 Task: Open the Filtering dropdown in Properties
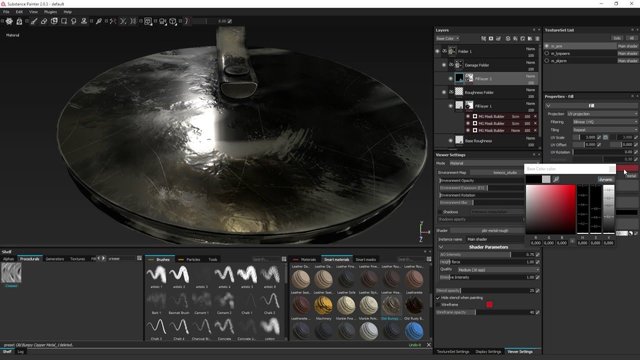tap(605, 122)
